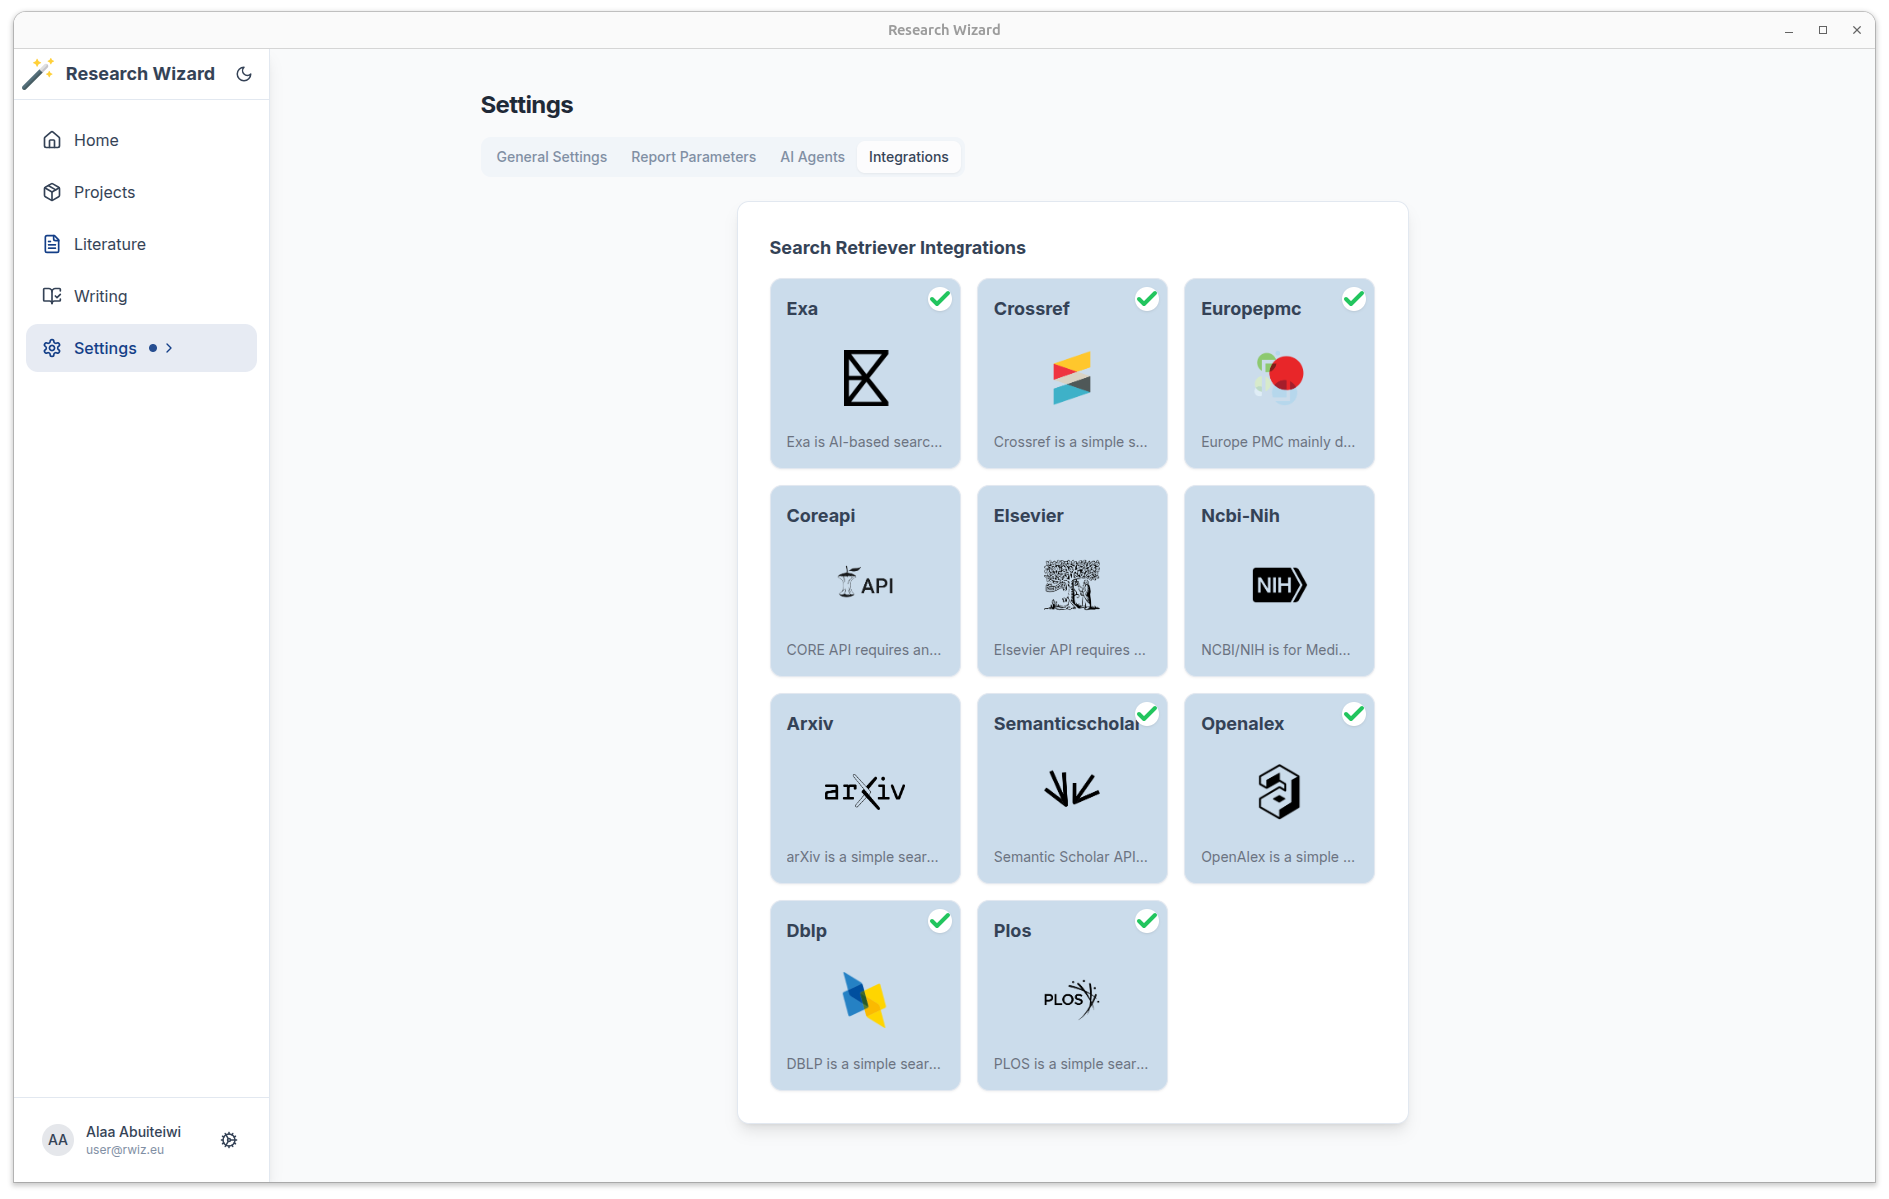1889x1199 pixels.
Task: Maximize the Research Wizard window
Action: [x=1822, y=30]
